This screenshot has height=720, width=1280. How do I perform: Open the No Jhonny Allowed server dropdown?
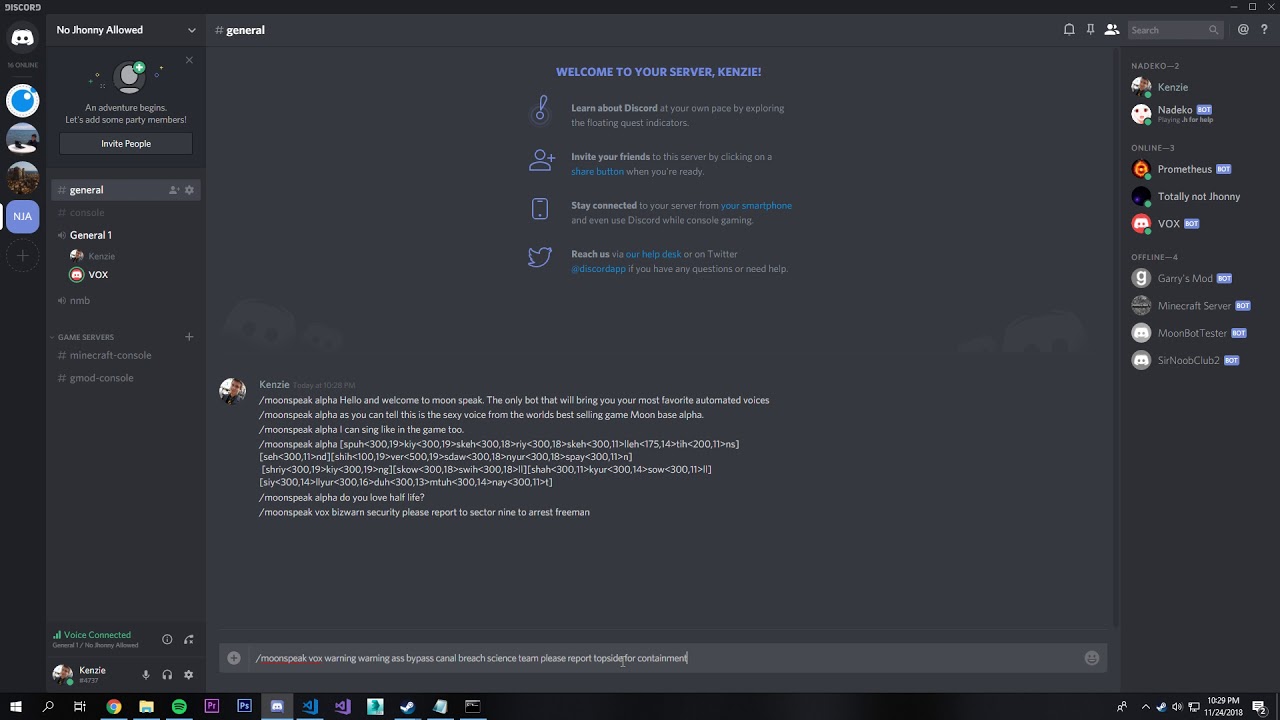126,30
